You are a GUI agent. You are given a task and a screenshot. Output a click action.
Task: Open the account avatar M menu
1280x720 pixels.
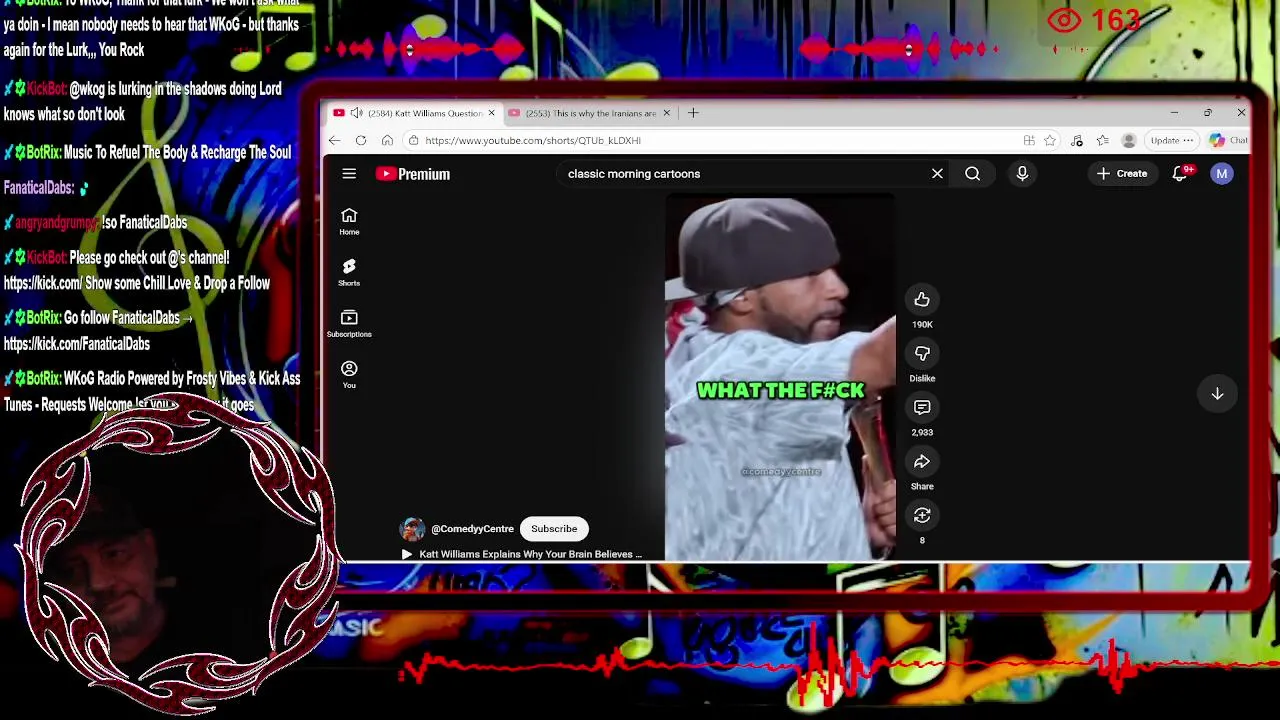pos(1221,174)
